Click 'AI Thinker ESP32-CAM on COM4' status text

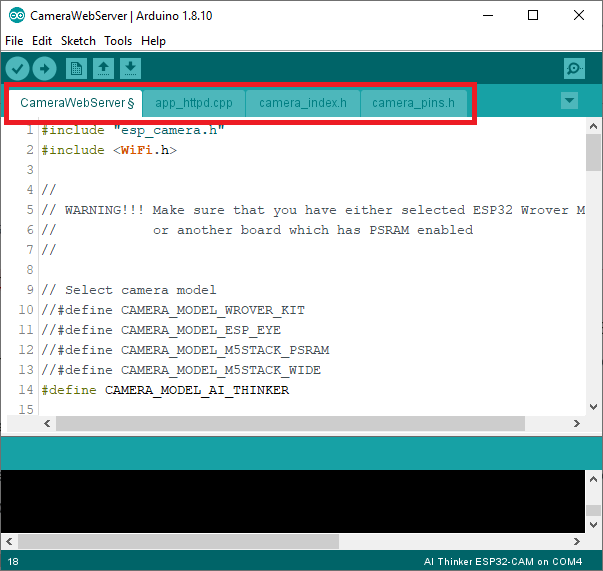[503, 562]
